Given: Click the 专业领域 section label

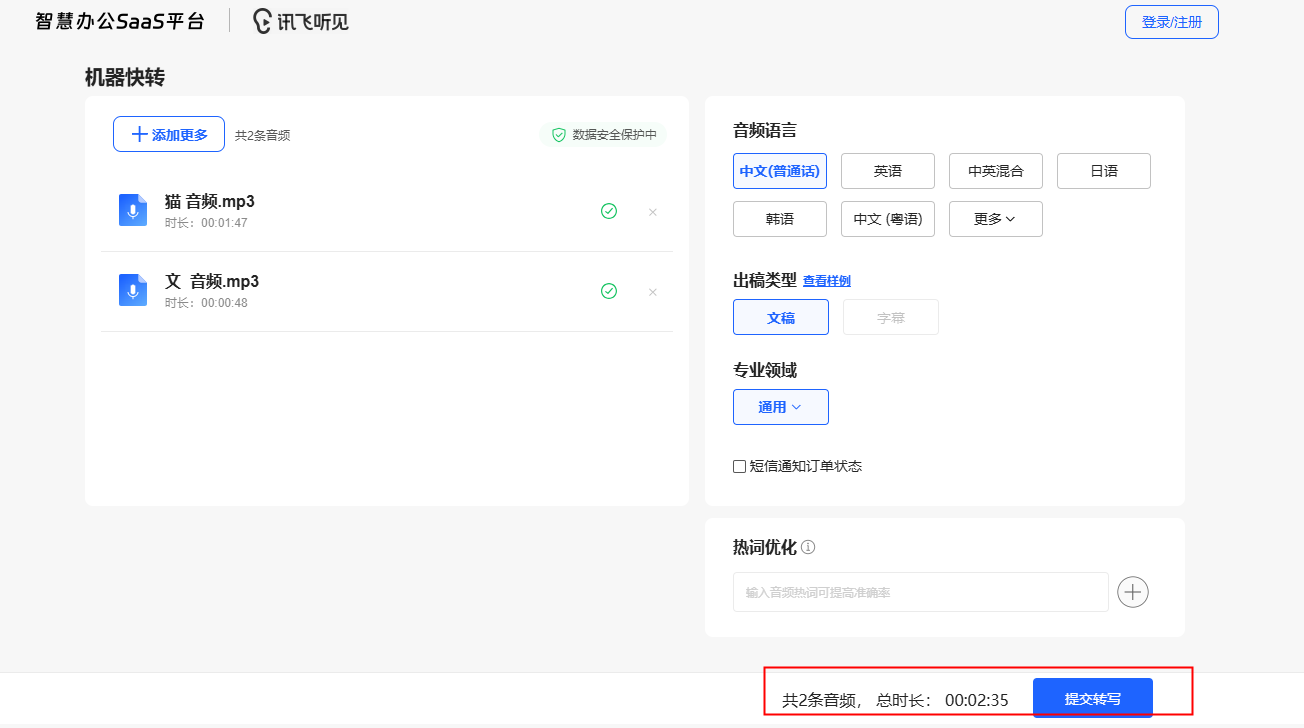Looking at the screenshot, I should [x=765, y=370].
